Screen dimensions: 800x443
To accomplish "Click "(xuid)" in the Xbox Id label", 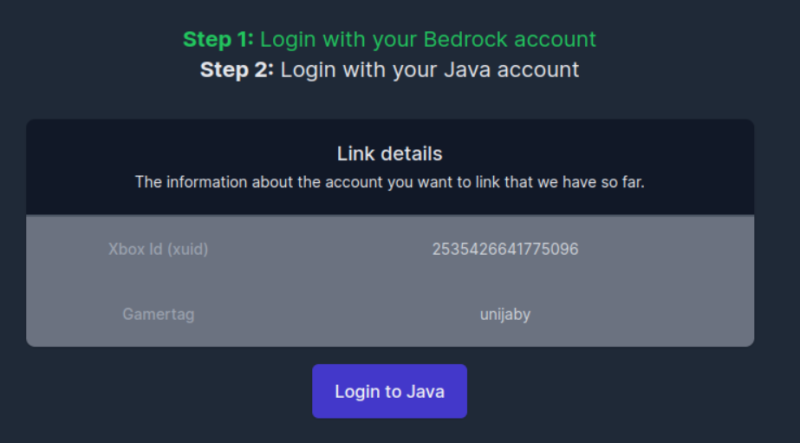I will tap(187, 249).
